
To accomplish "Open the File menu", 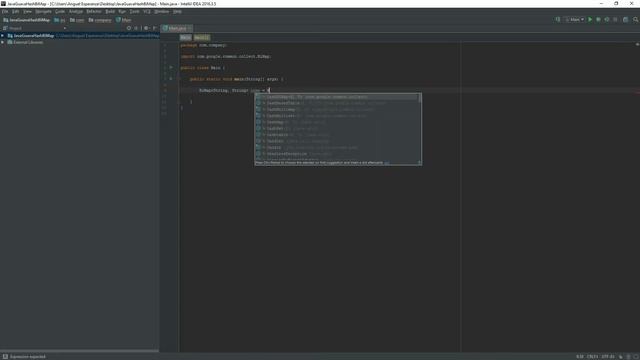I will tap(5, 11).
